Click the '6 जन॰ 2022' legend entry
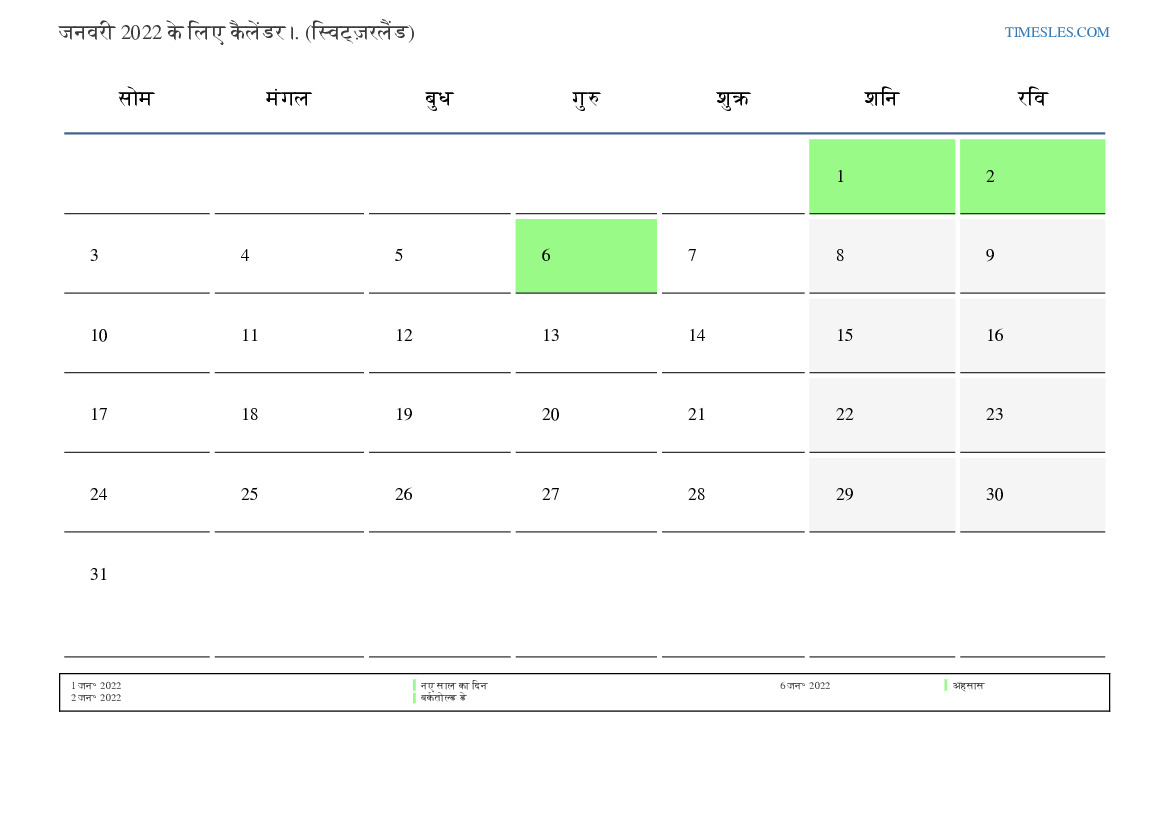This screenshot has height=827, width=1169. coord(805,686)
